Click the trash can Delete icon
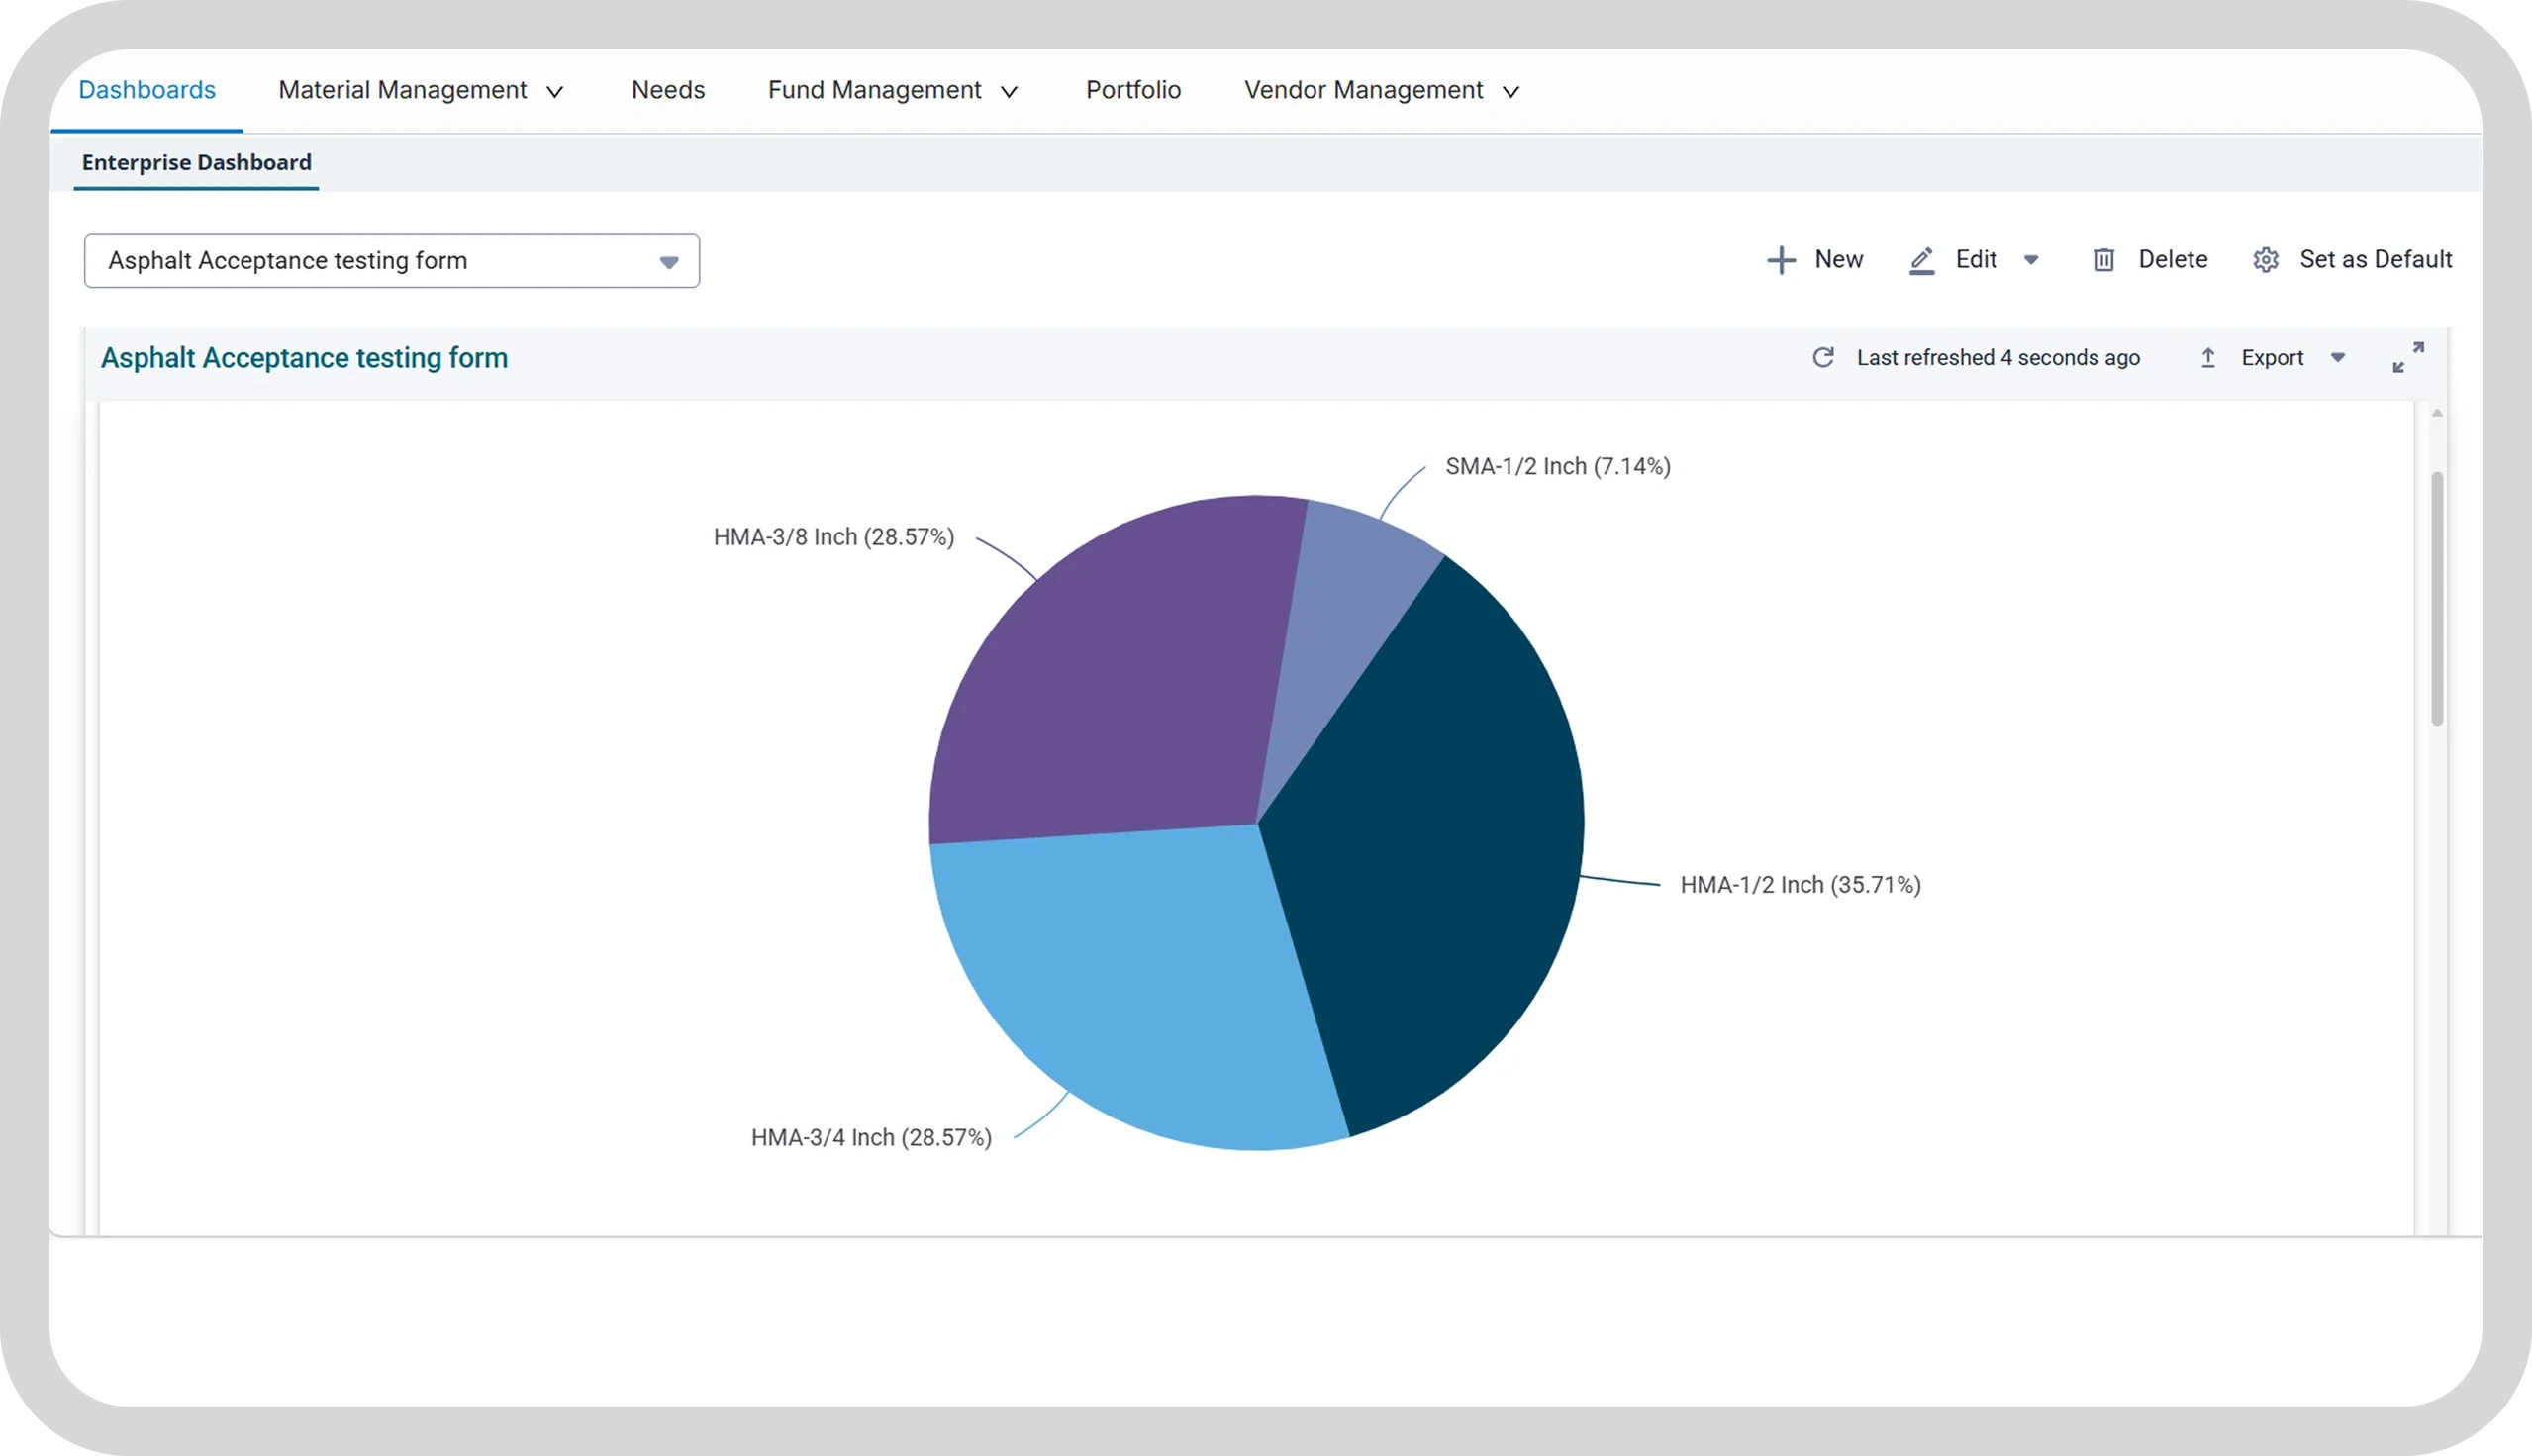 click(2104, 260)
